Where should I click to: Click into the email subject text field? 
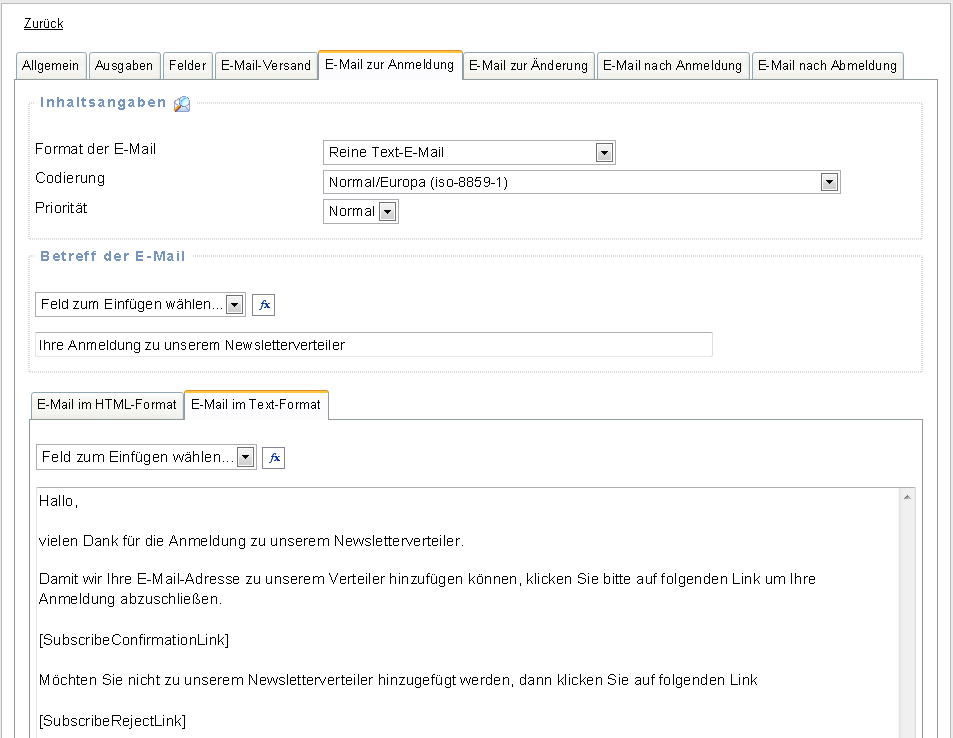tap(373, 345)
